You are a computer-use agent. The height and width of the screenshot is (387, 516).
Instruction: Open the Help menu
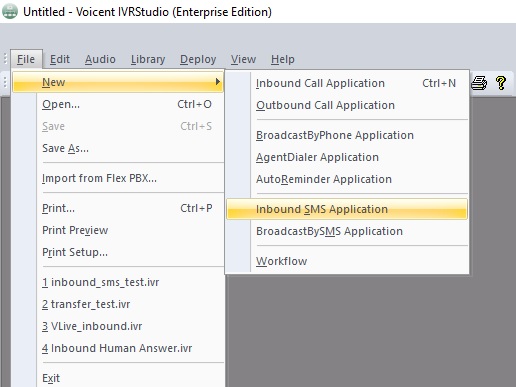[x=283, y=59]
